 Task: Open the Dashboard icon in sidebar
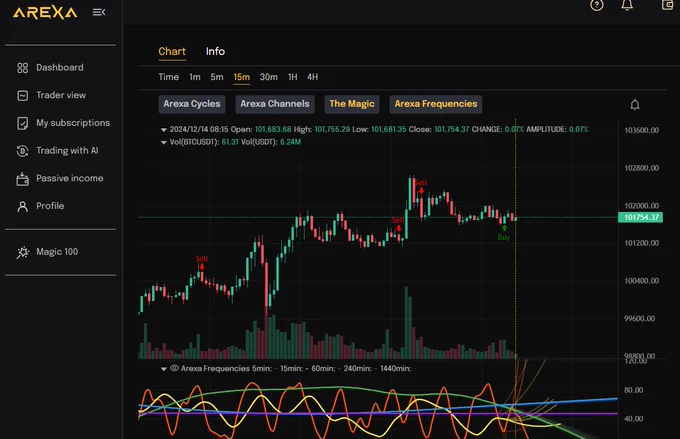[23, 68]
